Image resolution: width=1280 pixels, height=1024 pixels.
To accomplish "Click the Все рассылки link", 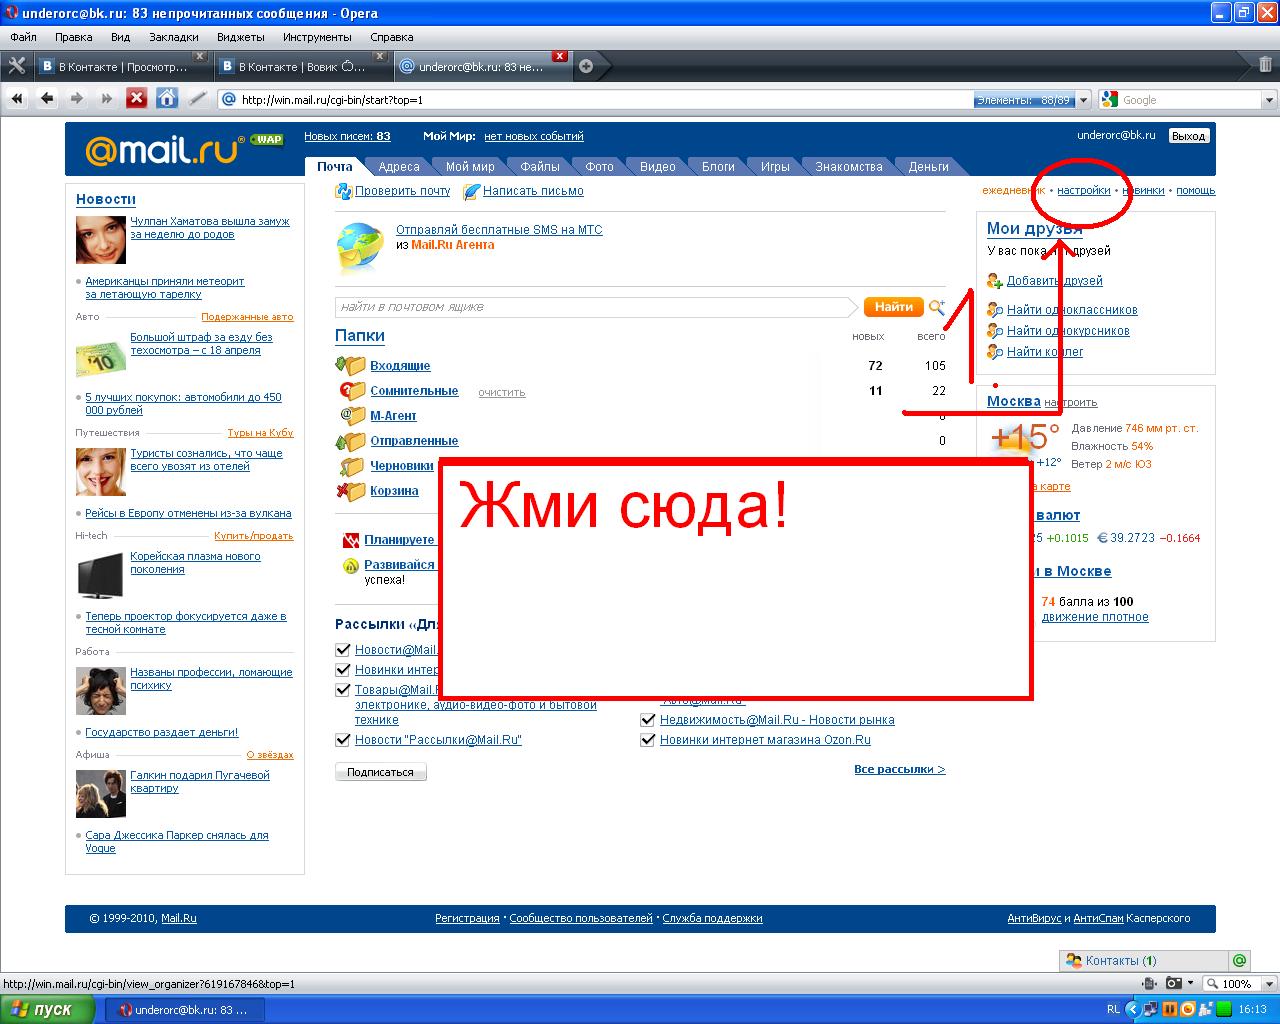I will tap(899, 769).
